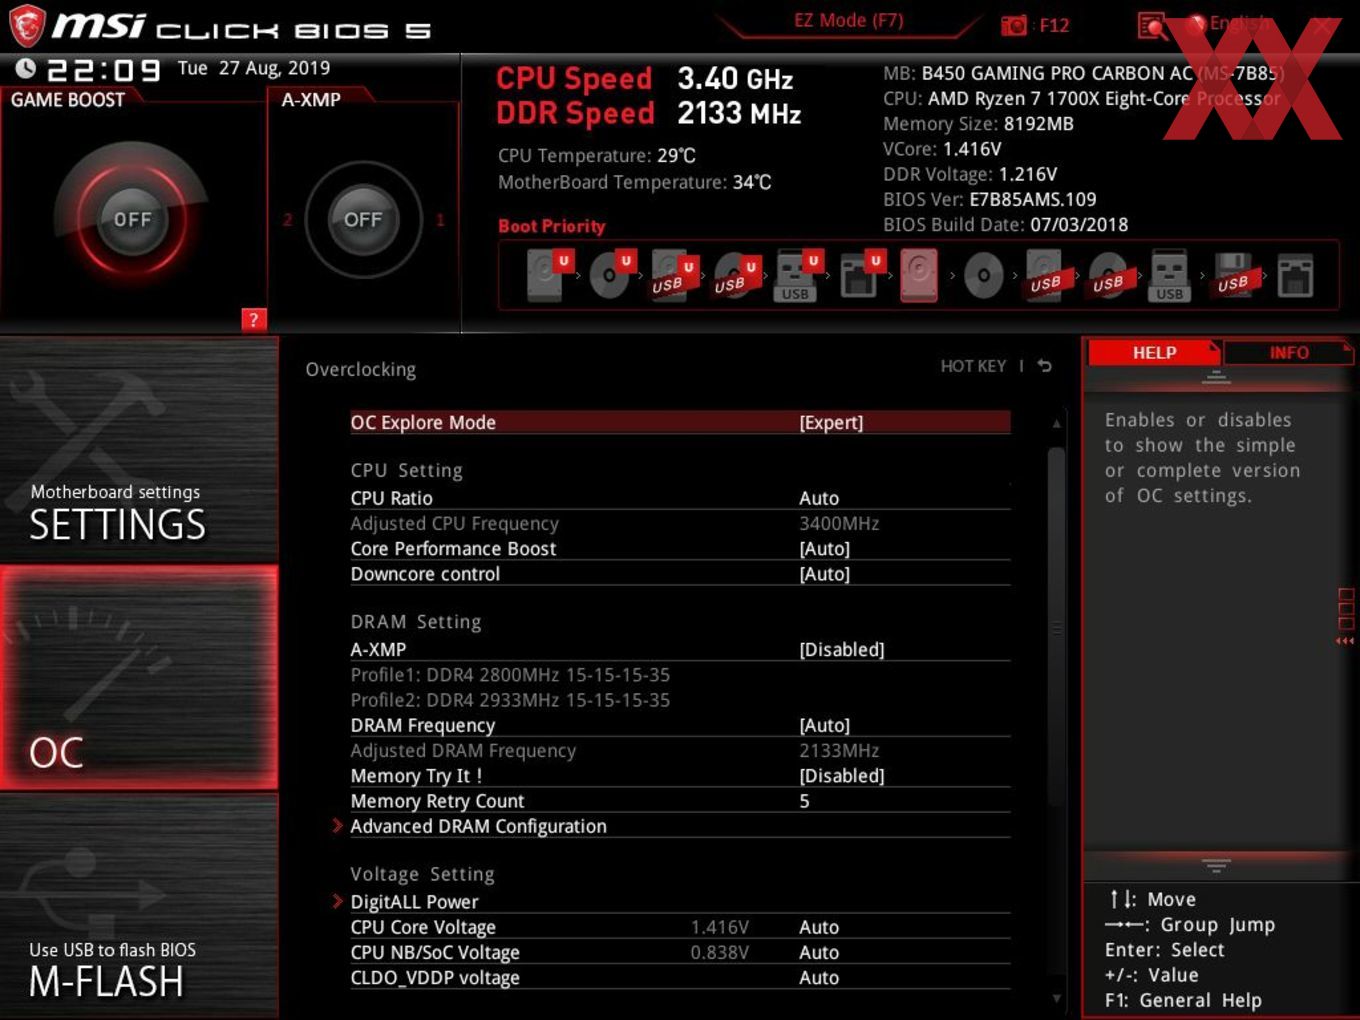Click the back arrow next to HOT KEY
Viewport: 1360px width, 1020px height.
click(x=1045, y=366)
